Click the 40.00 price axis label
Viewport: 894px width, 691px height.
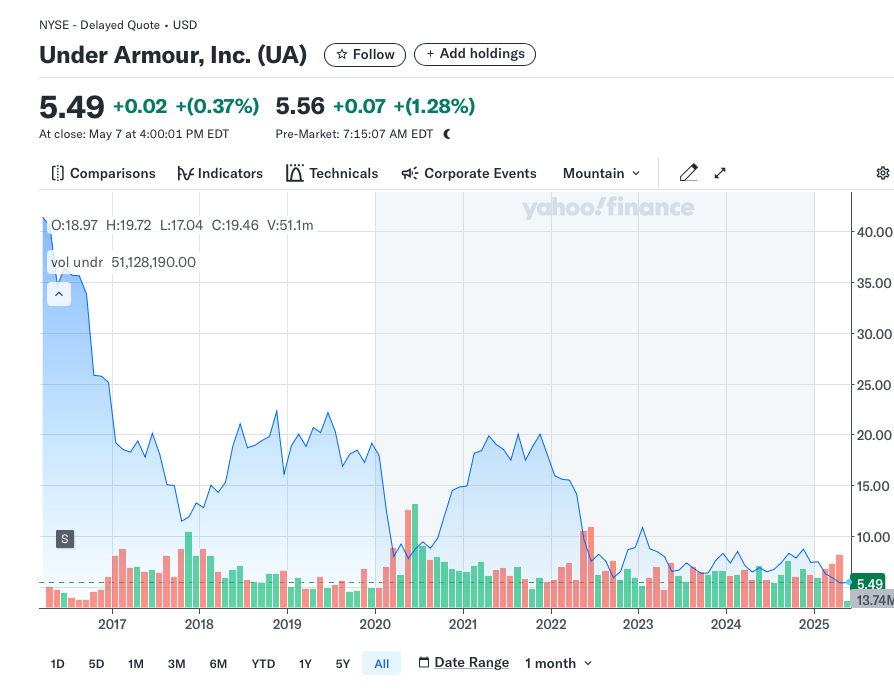tap(875, 232)
